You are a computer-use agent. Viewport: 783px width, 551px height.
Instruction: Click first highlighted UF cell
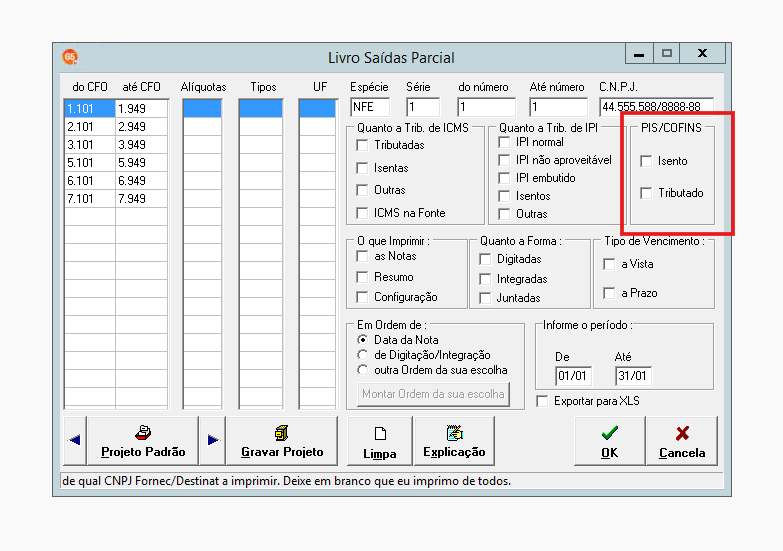[318, 109]
